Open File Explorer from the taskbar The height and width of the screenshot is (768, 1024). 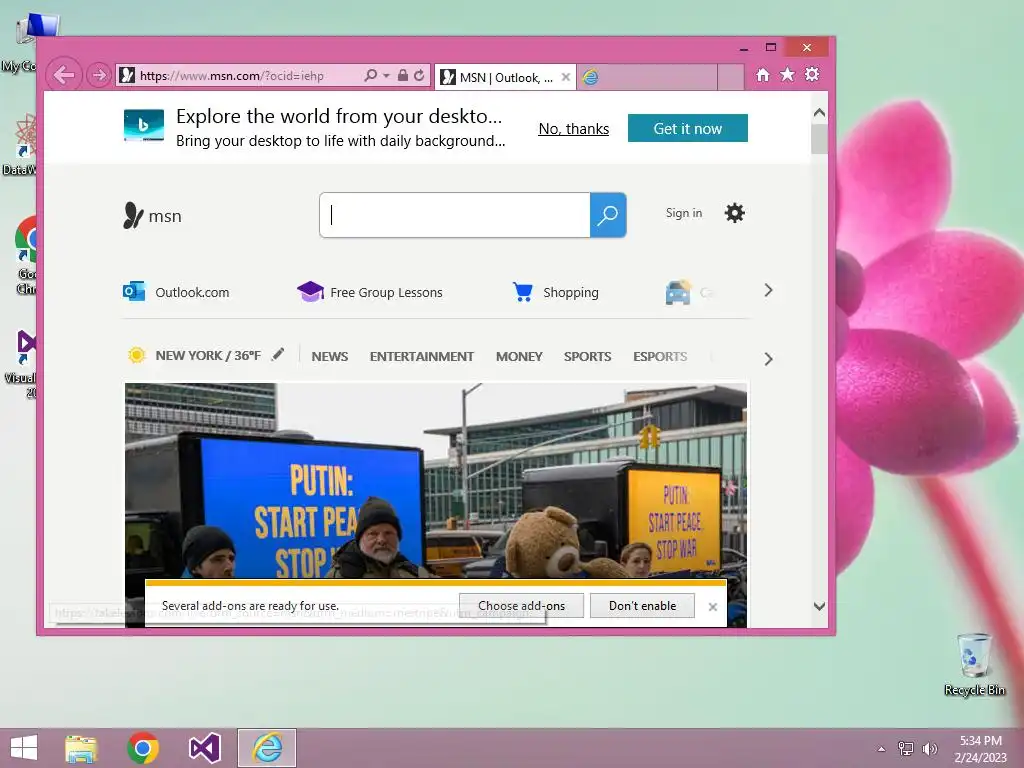[81, 748]
